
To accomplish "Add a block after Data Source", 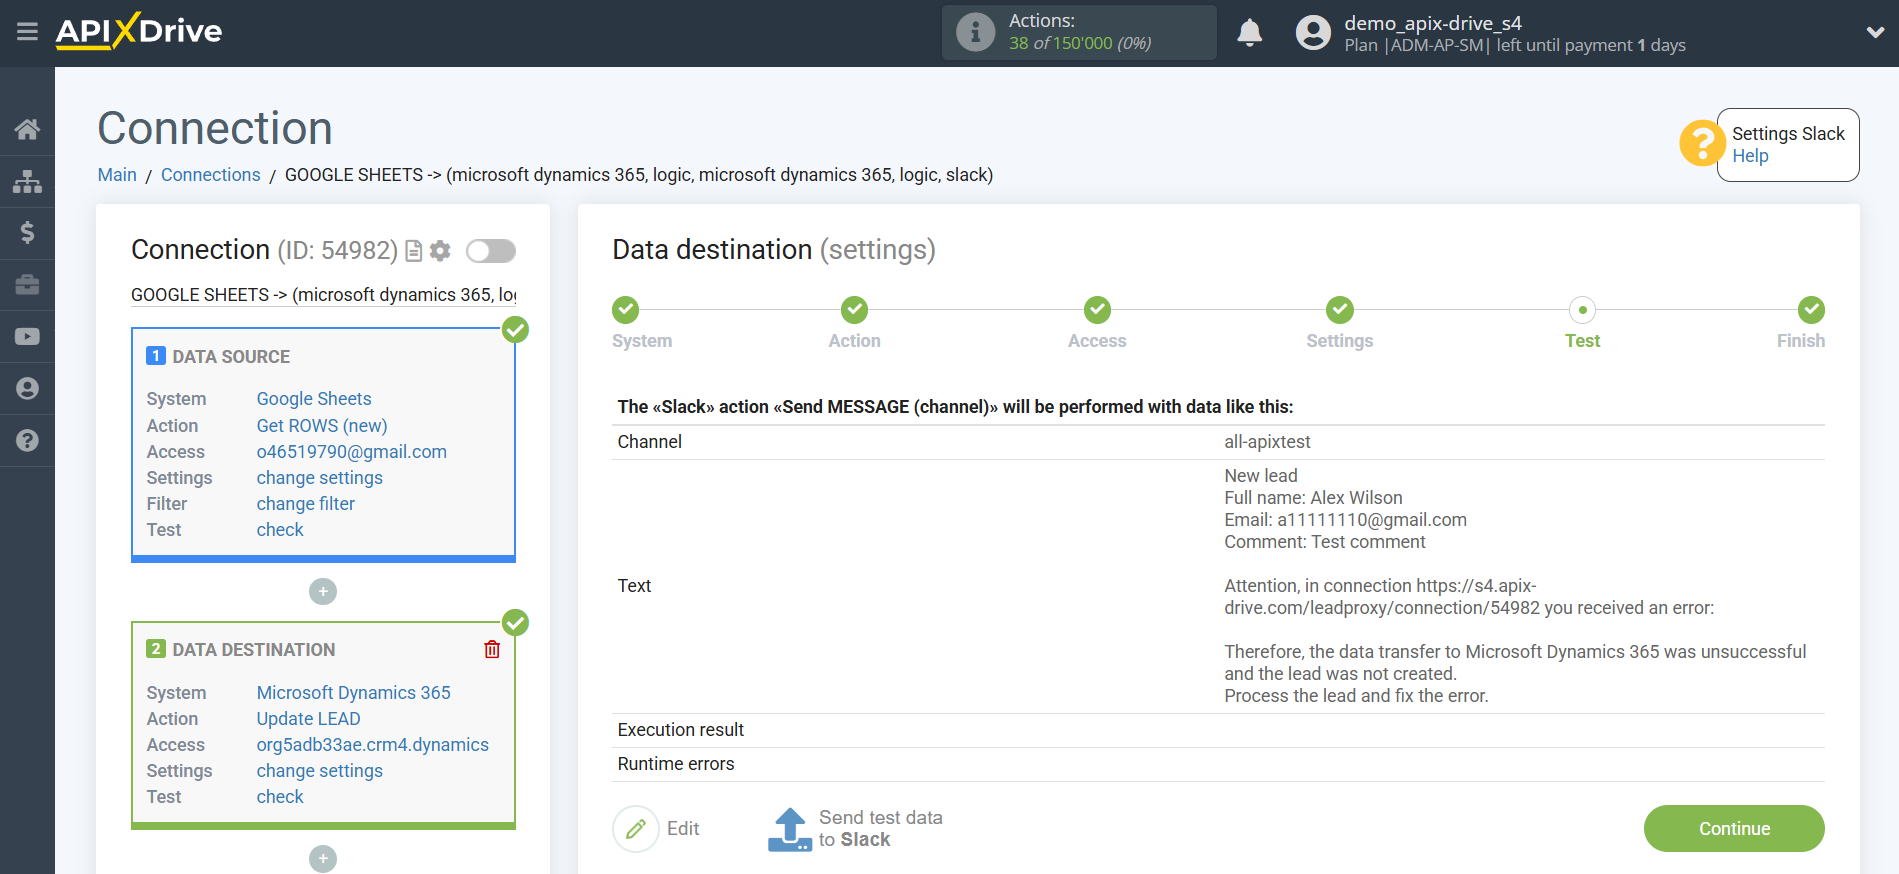I will click(323, 592).
